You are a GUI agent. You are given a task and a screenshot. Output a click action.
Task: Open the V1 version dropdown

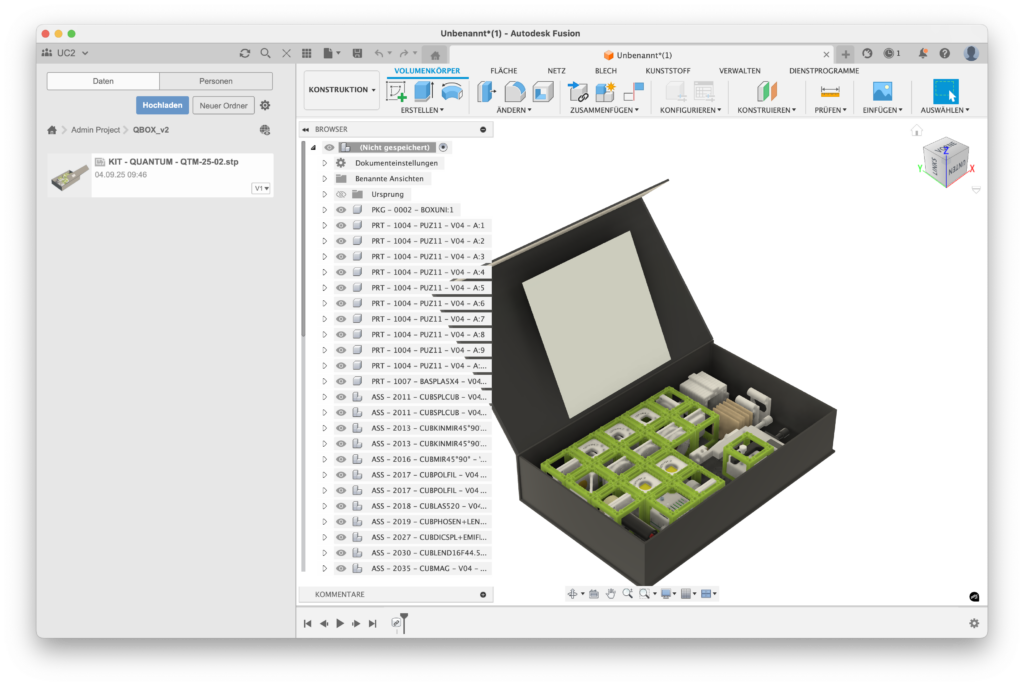[x=261, y=188]
